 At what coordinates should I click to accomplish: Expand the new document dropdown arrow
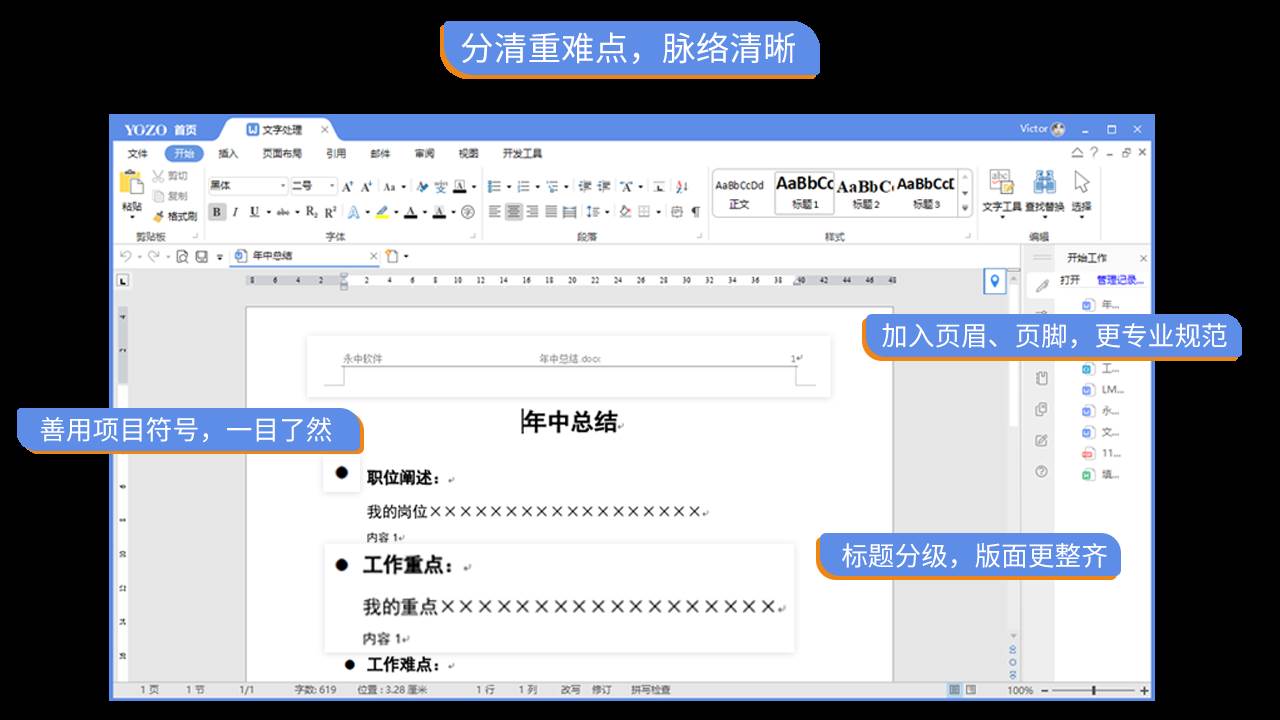point(406,257)
